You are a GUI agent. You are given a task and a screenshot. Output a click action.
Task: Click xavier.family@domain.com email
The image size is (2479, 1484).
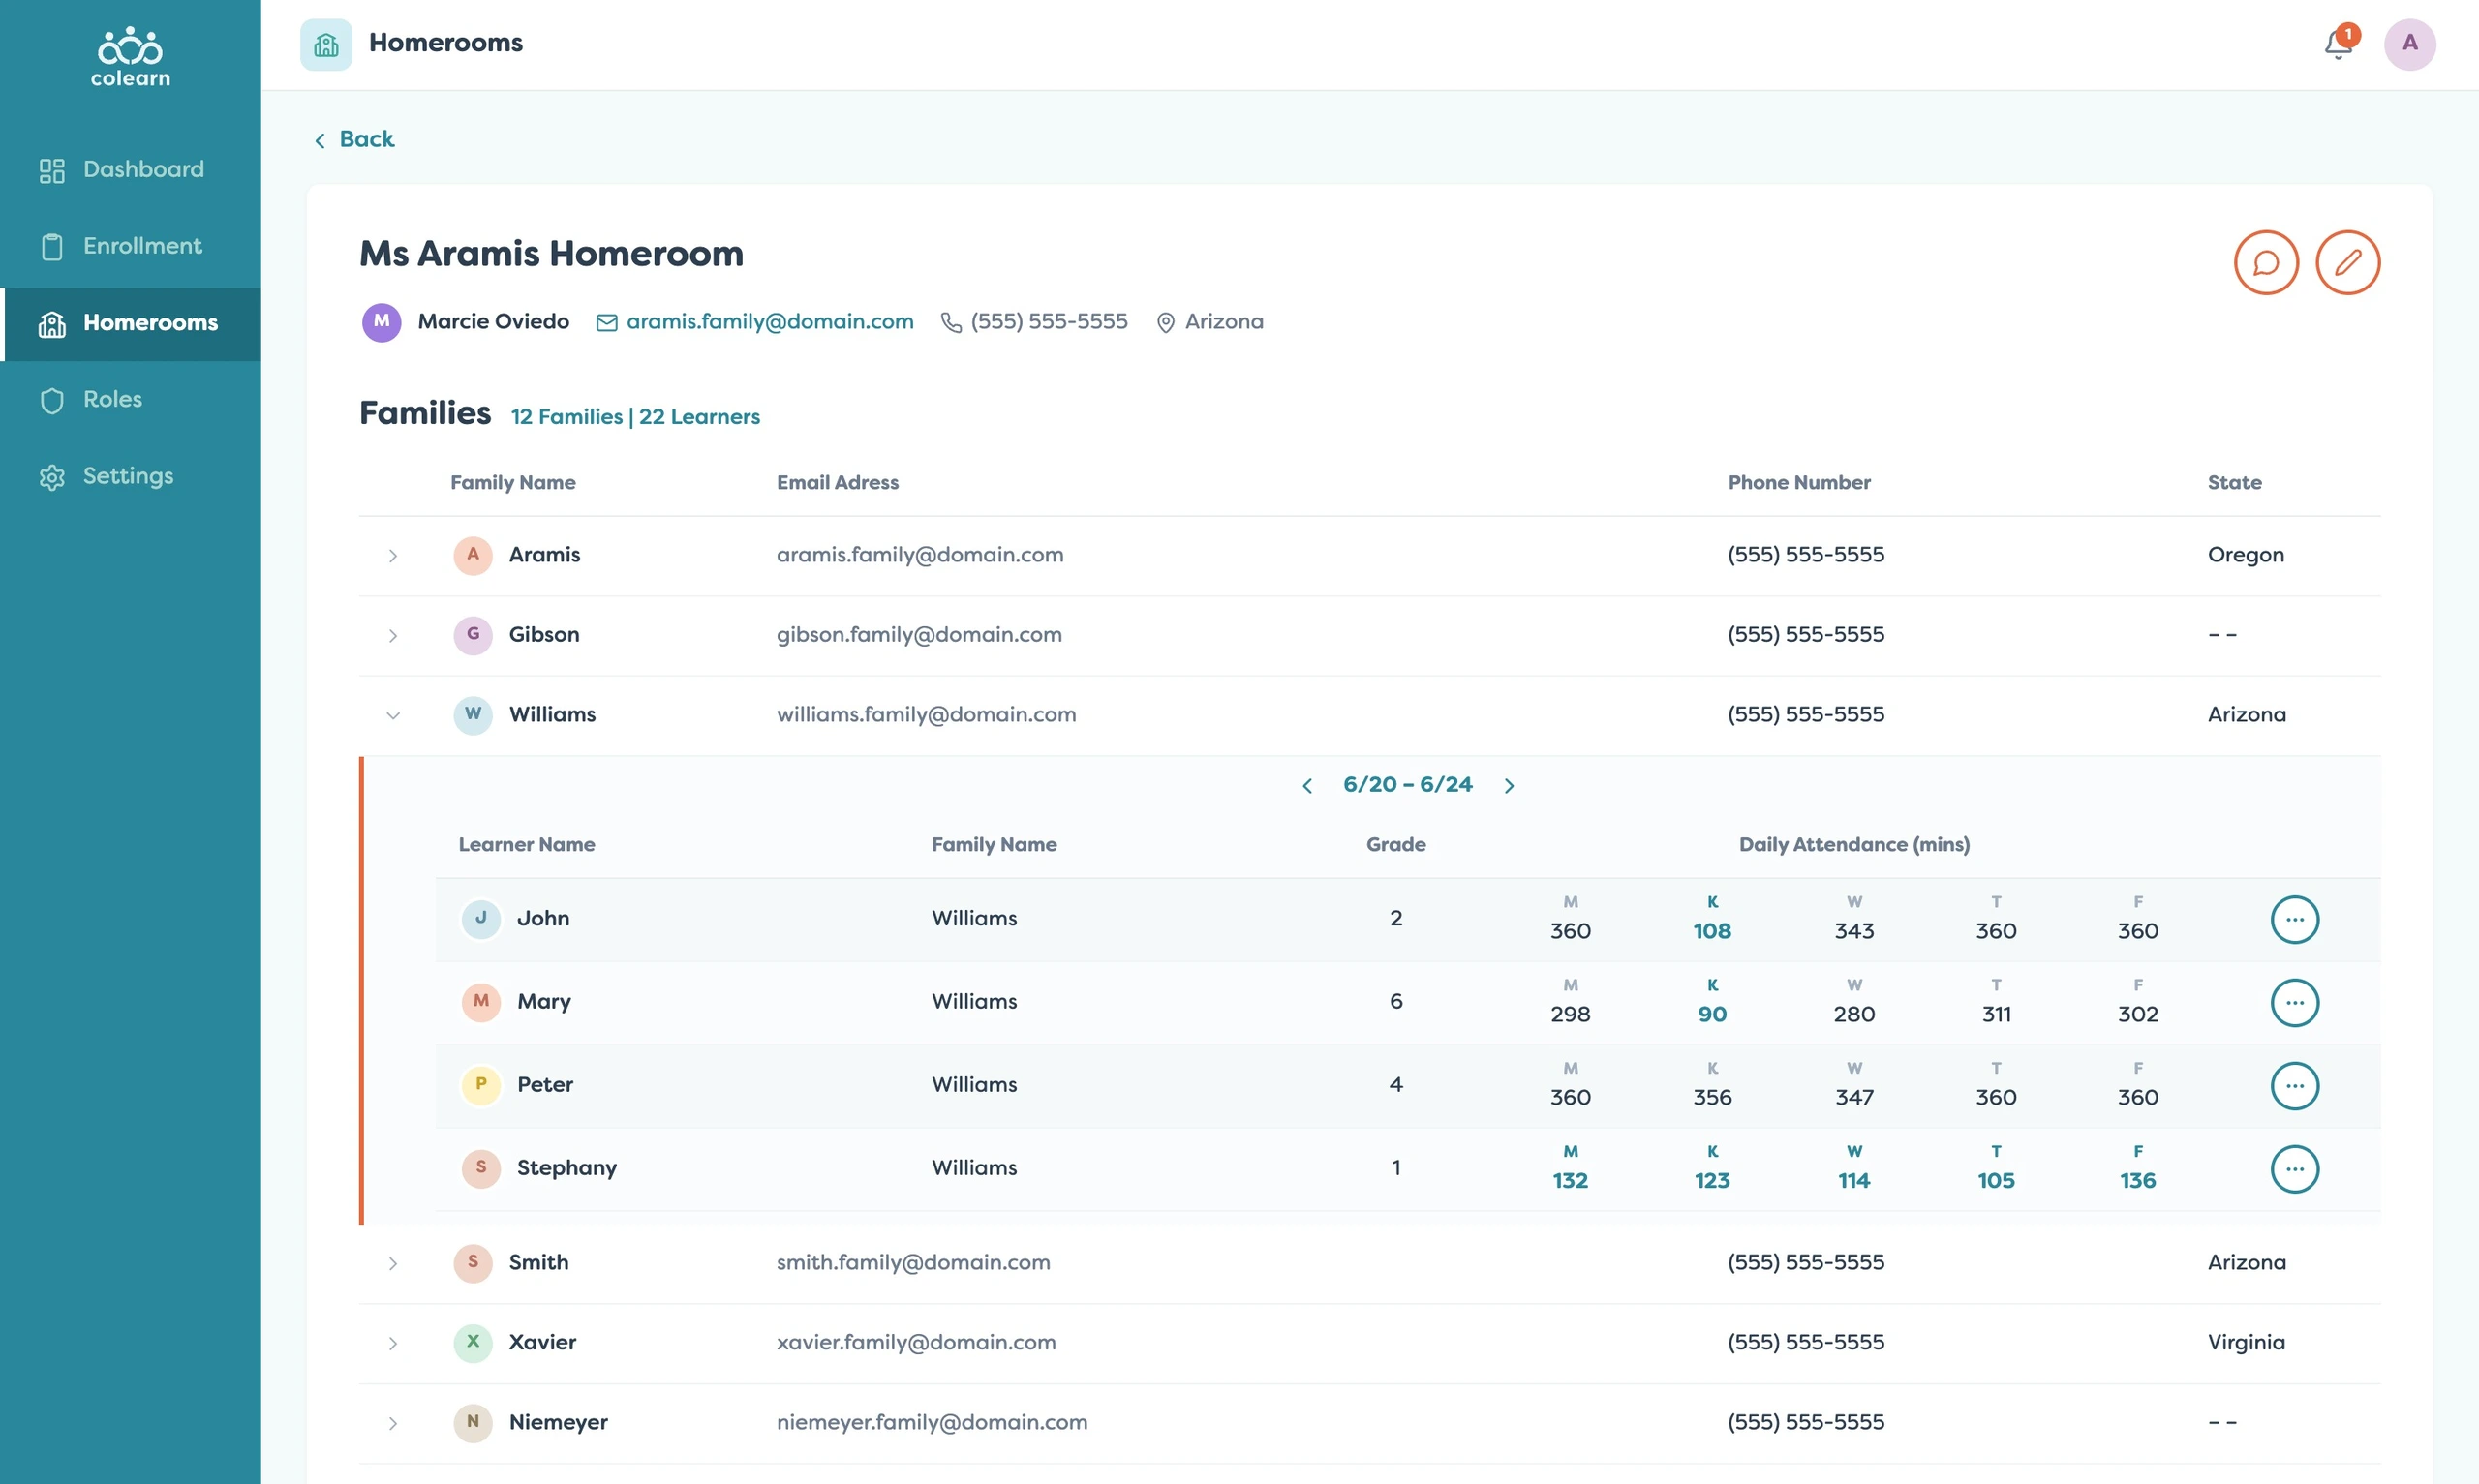pos(916,1343)
